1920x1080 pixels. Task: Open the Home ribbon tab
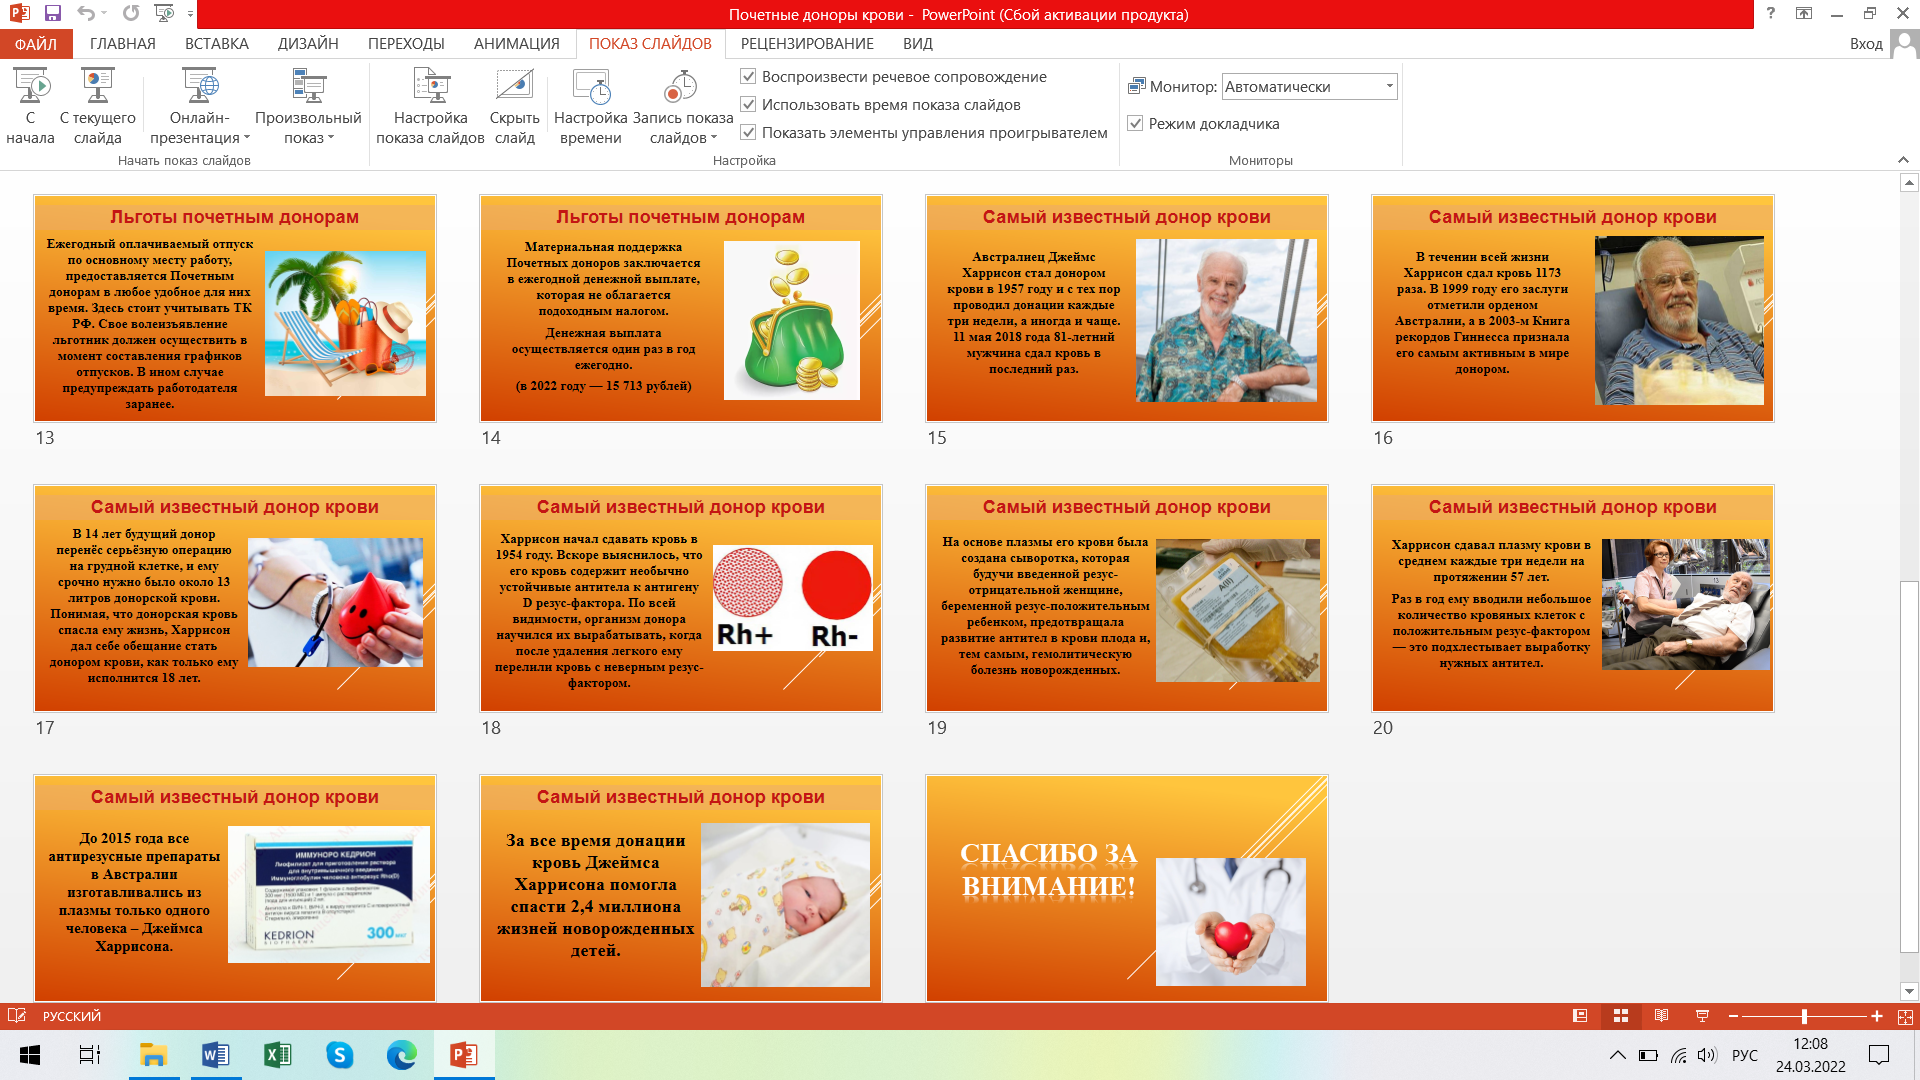[x=123, y=44]
